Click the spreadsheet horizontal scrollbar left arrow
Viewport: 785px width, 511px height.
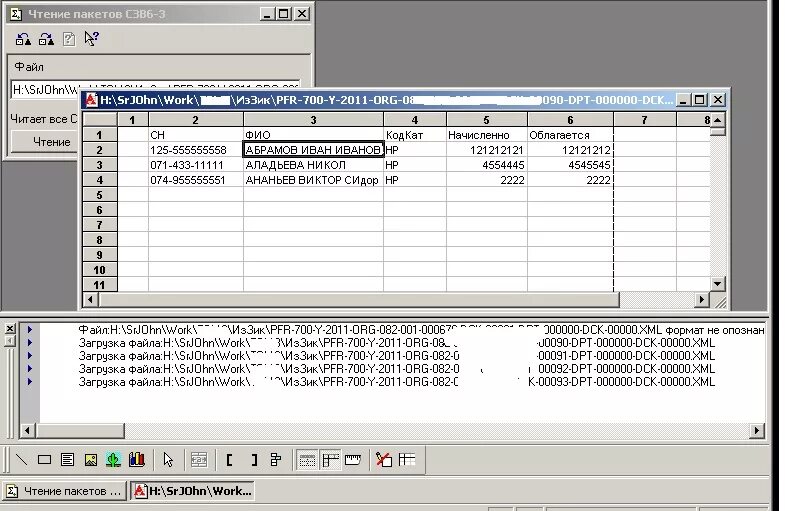coord(90,299)
